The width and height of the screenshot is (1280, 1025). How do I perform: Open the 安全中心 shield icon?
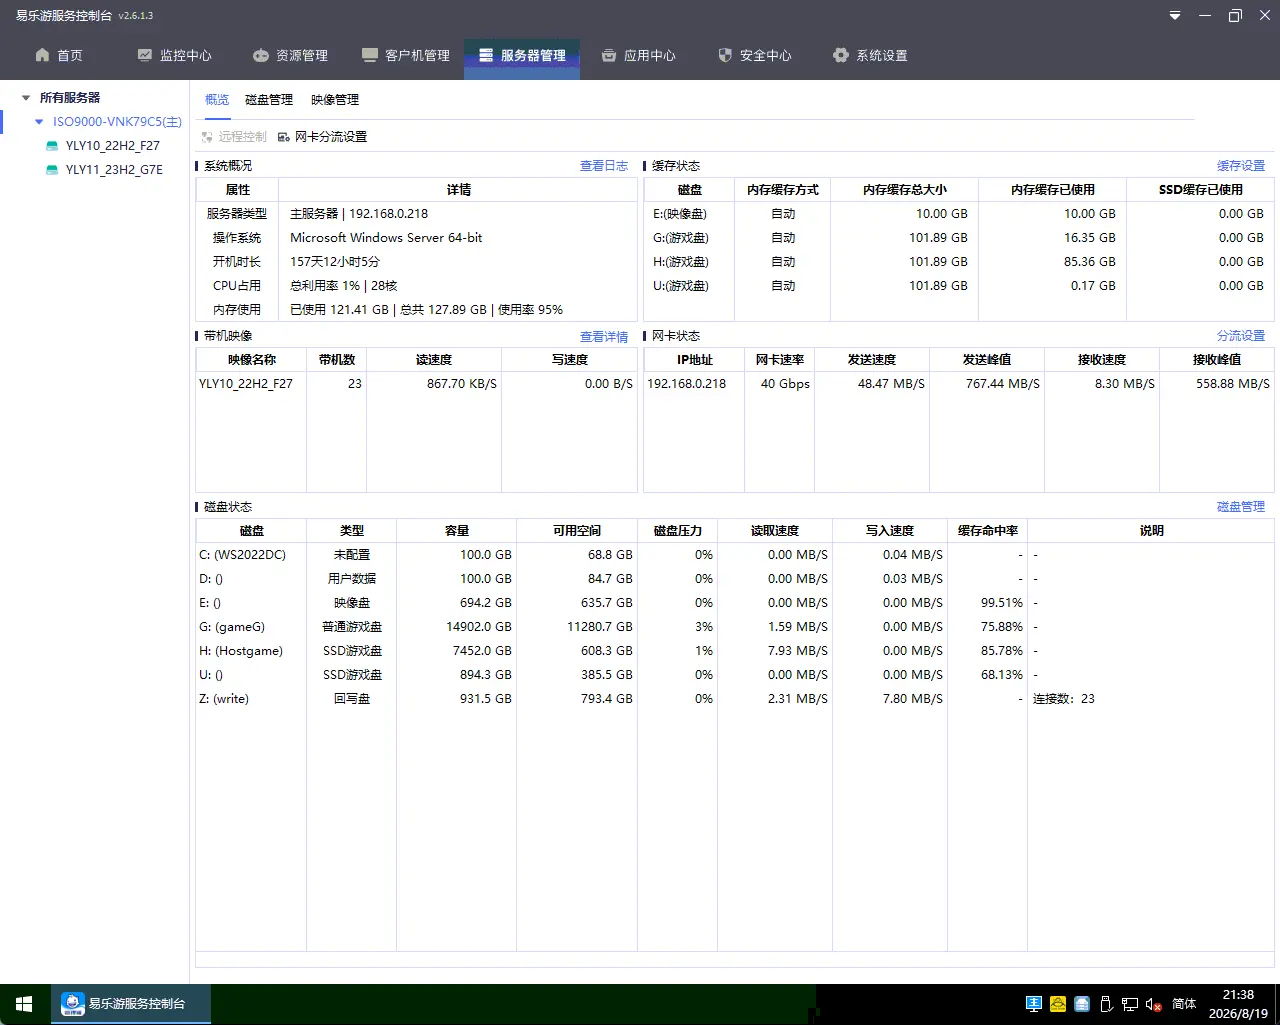coord(725,55)
